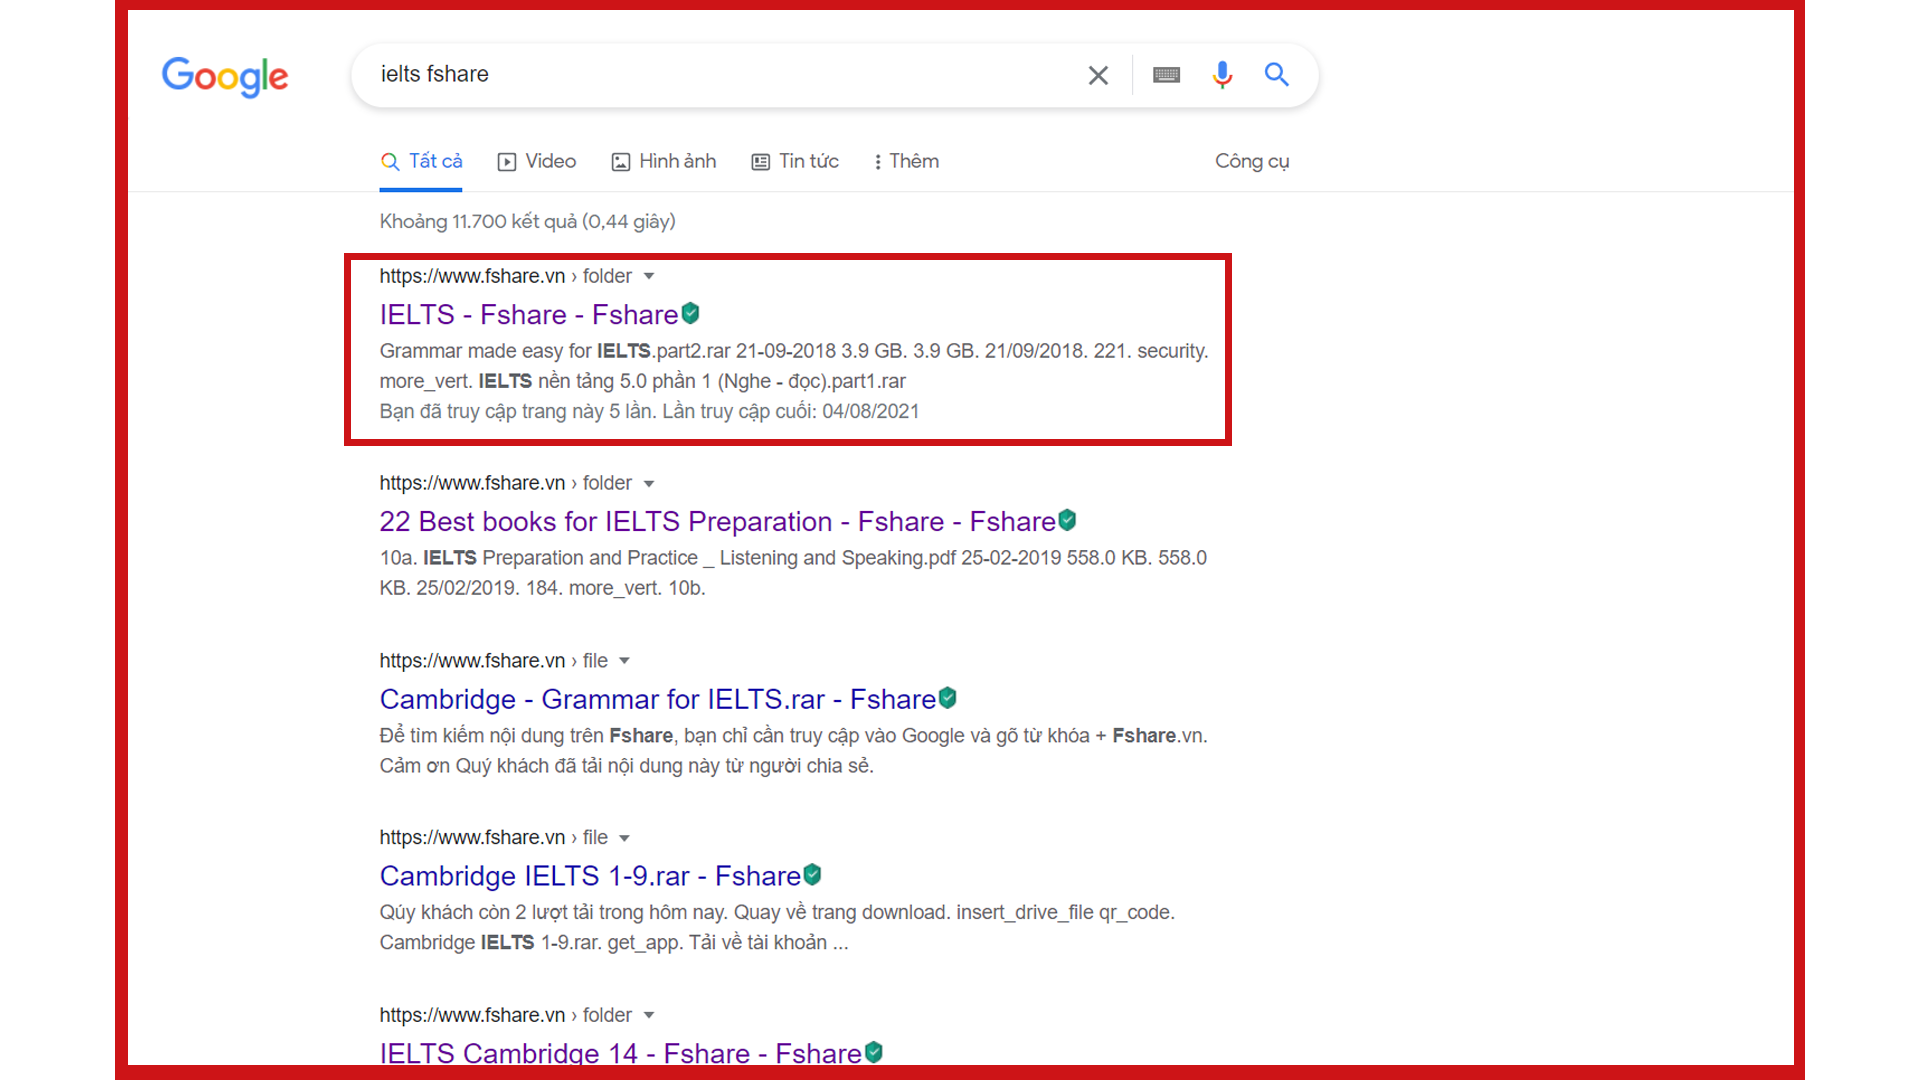This screenshot has width=1920, height=1080.
Task: Expand arrow beside Cambridge Grammar file URL
Action: (x=624, y=661)
